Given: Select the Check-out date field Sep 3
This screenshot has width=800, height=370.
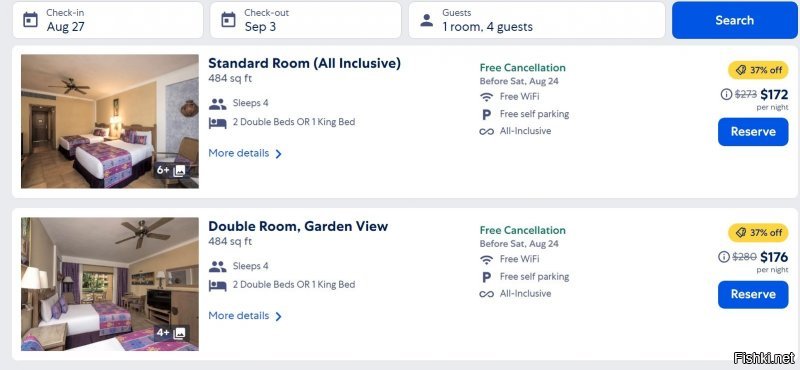Looking at the screenshot, I should (306, 20).
